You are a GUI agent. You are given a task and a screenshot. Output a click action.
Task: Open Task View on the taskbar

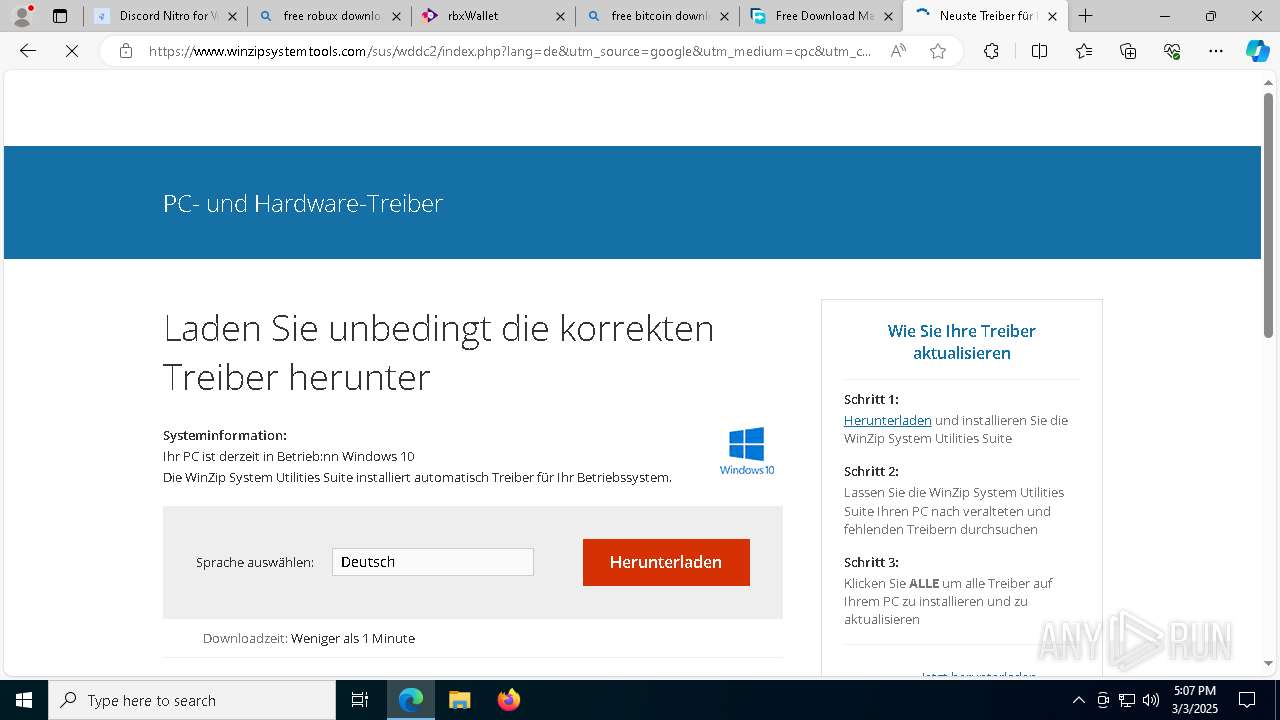pyautogui.click(x=360, y=700)
